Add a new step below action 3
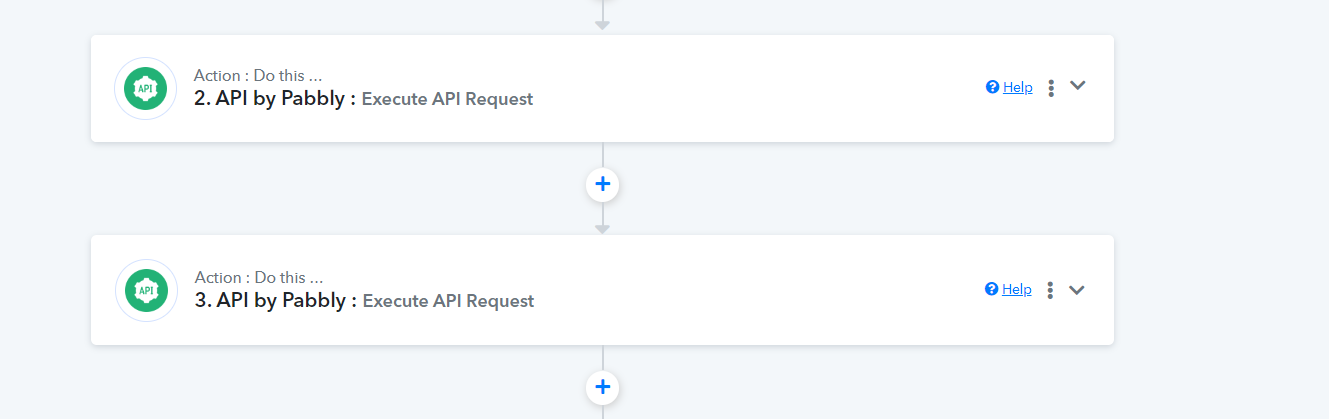Screen dimensions: 1329x419 (x=602, y=386)
